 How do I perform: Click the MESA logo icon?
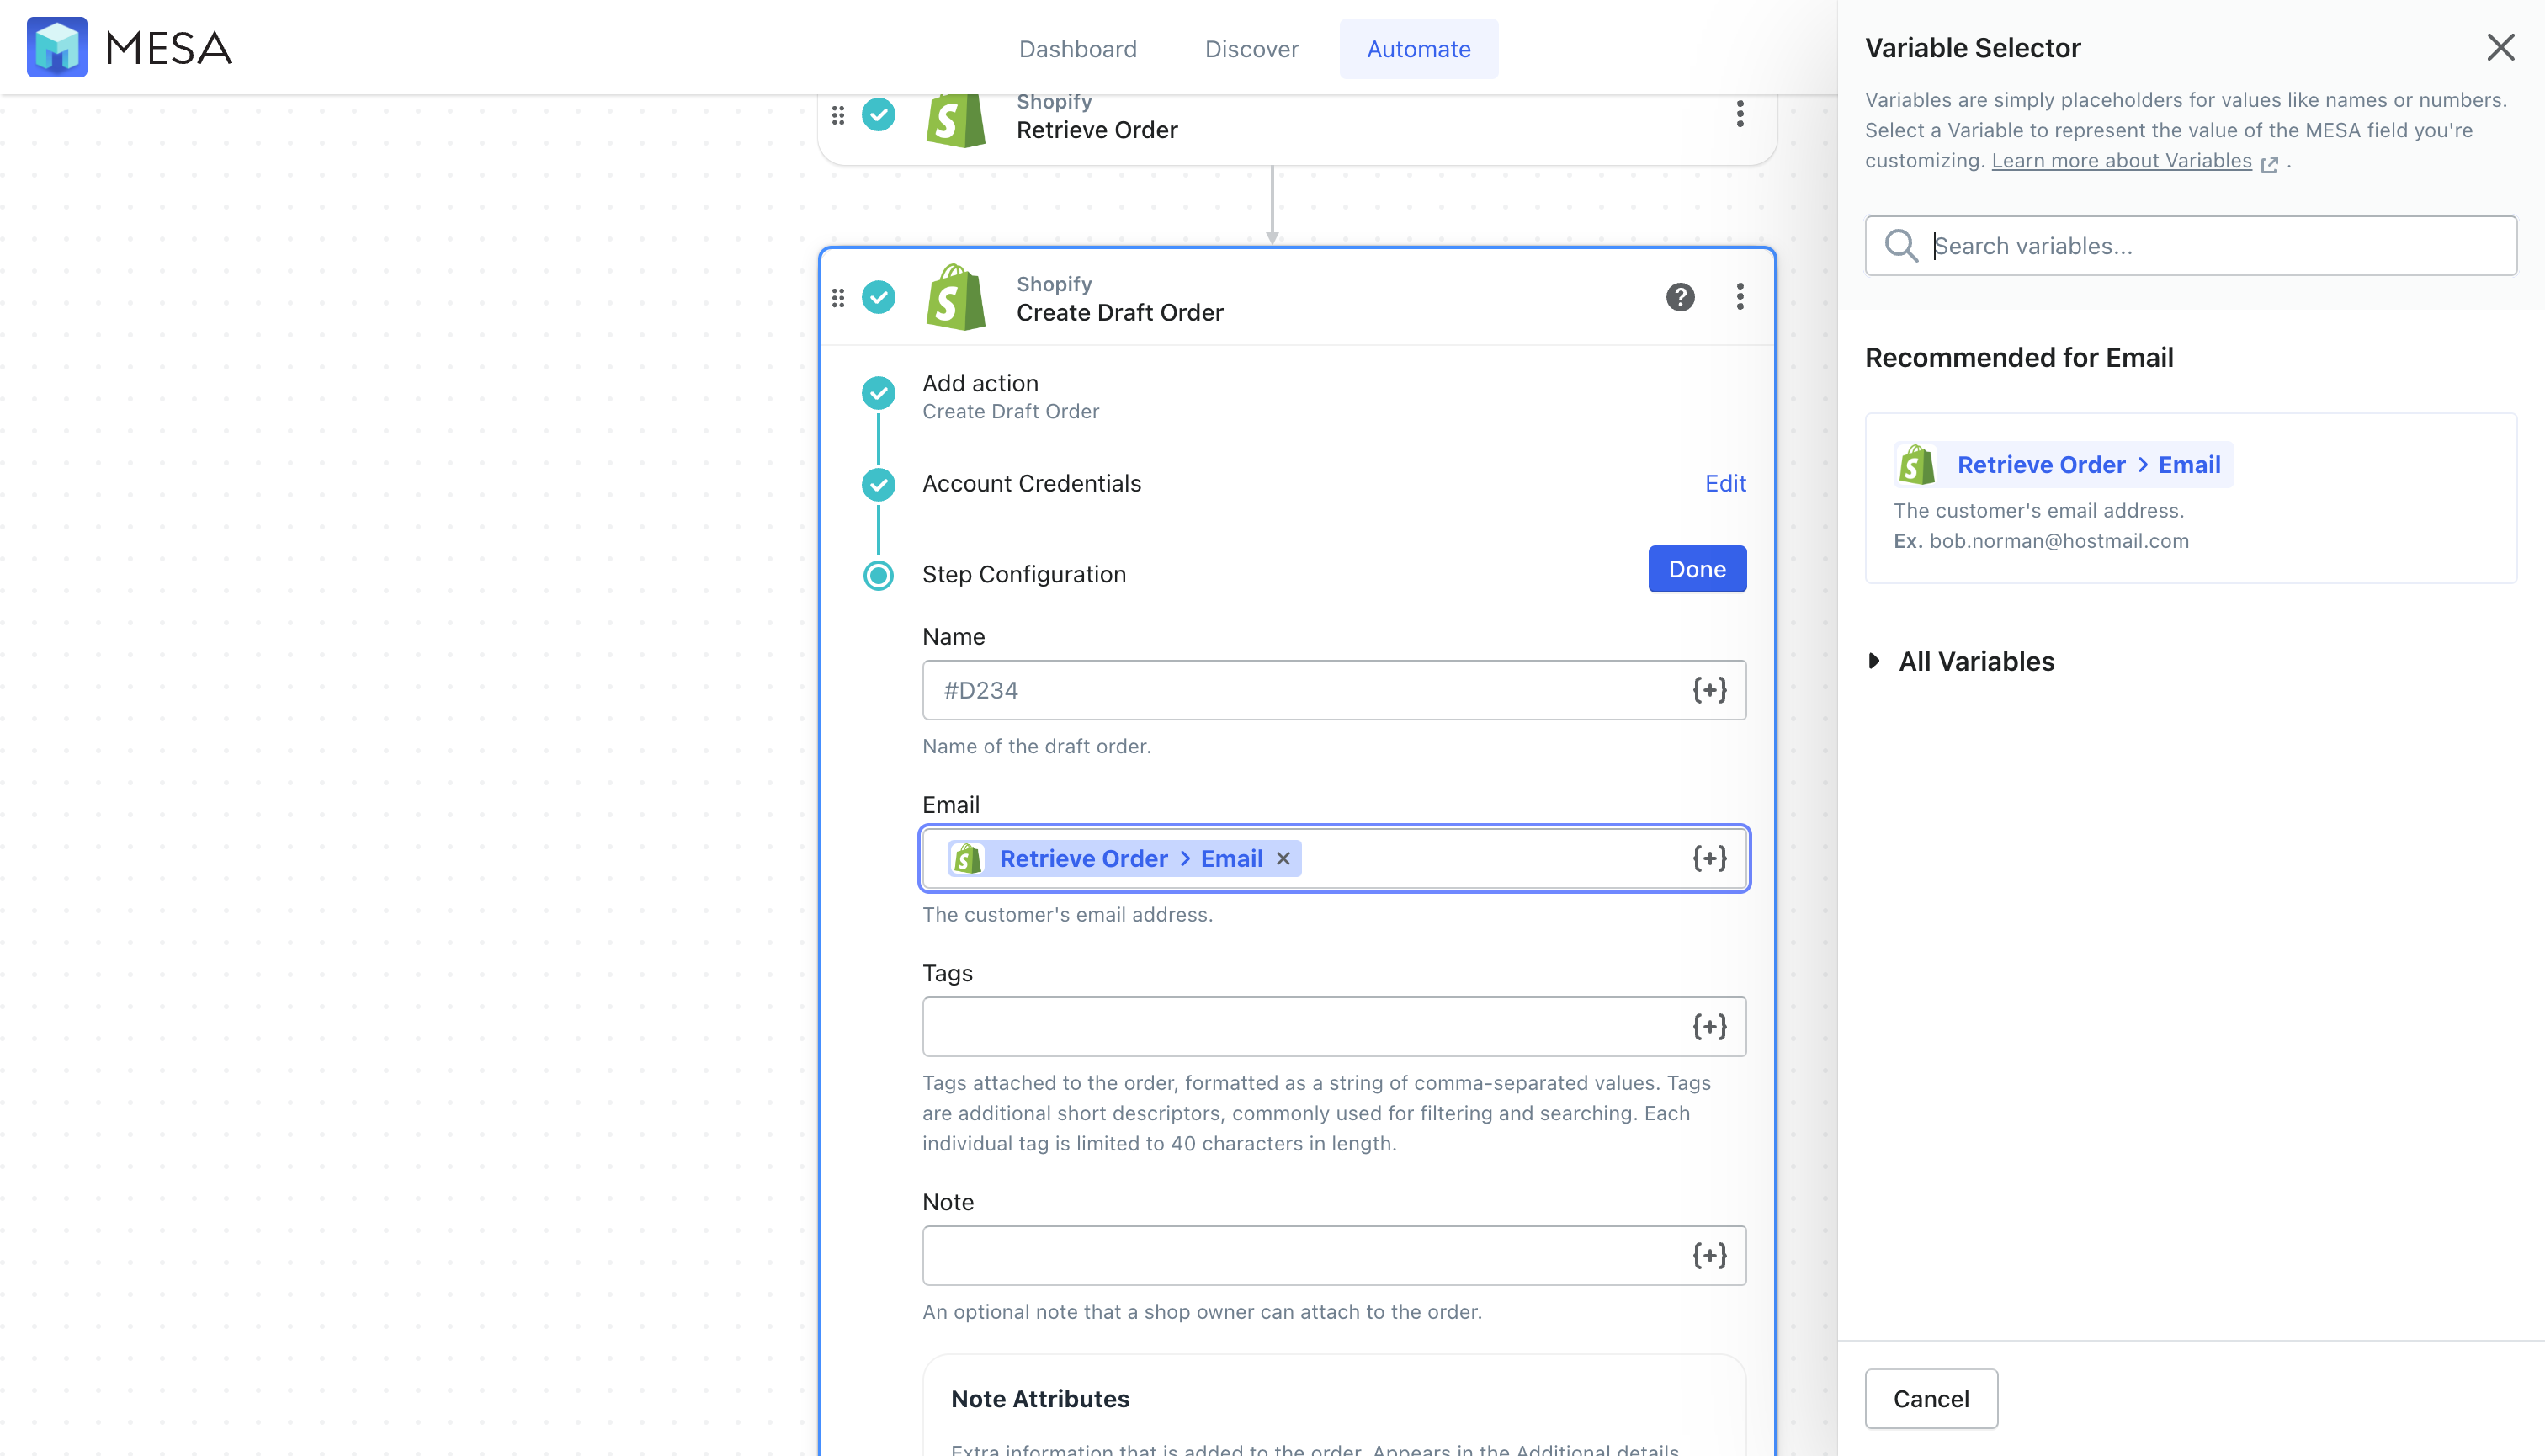click(x=57, y=47)
